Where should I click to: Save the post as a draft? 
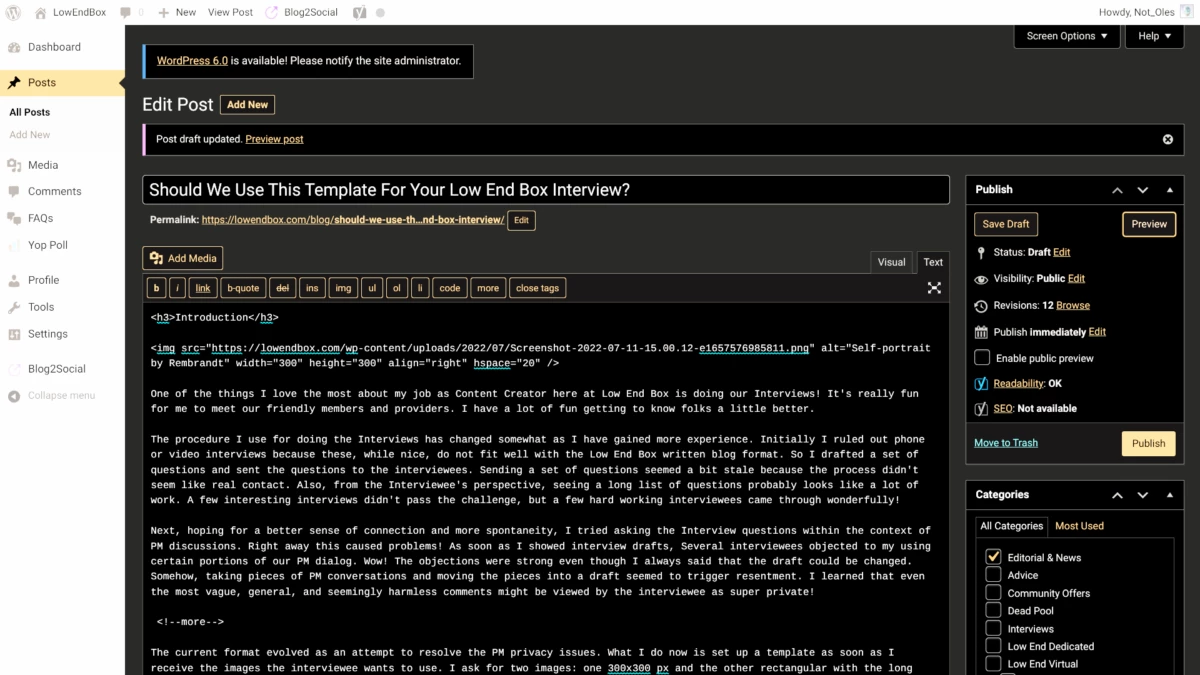coord(1005,224)
